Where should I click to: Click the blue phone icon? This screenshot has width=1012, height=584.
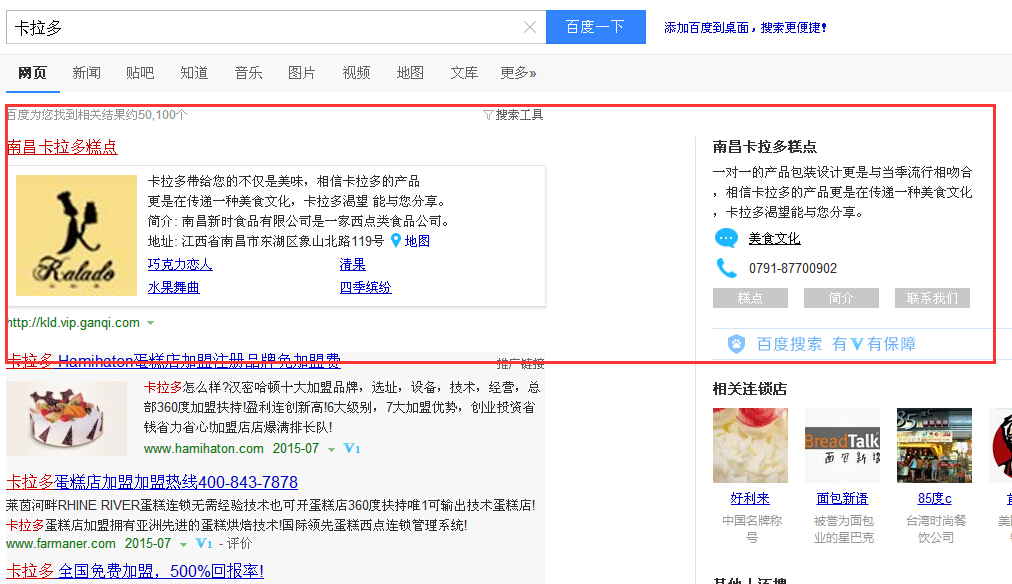[x=727, y=268]
